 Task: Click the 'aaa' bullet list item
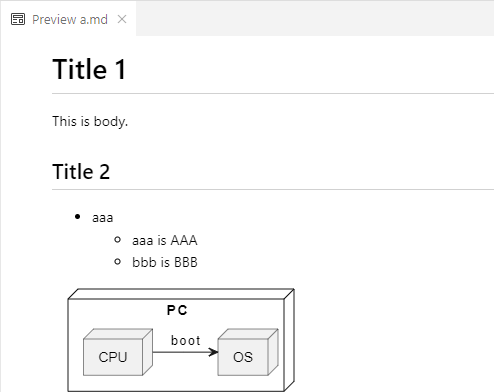pyautogui.click(x=103, y=218)
